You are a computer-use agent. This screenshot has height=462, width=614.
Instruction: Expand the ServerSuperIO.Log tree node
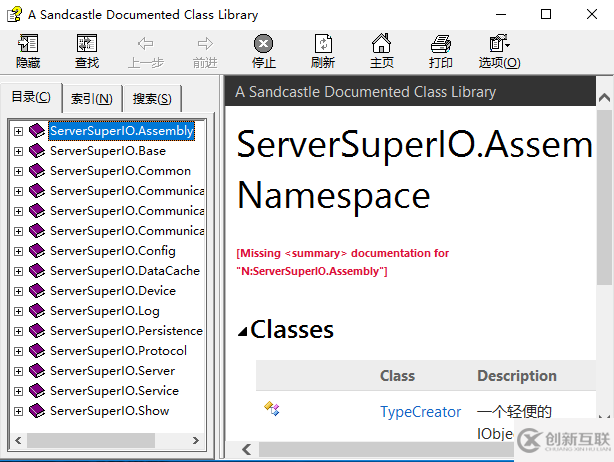18,311
